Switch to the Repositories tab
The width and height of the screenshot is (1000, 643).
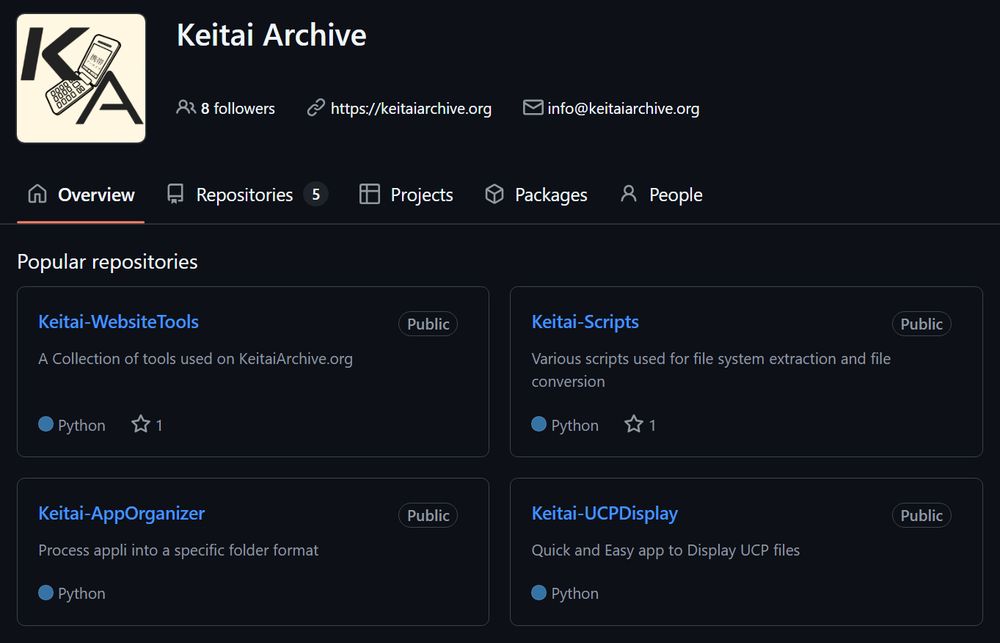(247, 195)
